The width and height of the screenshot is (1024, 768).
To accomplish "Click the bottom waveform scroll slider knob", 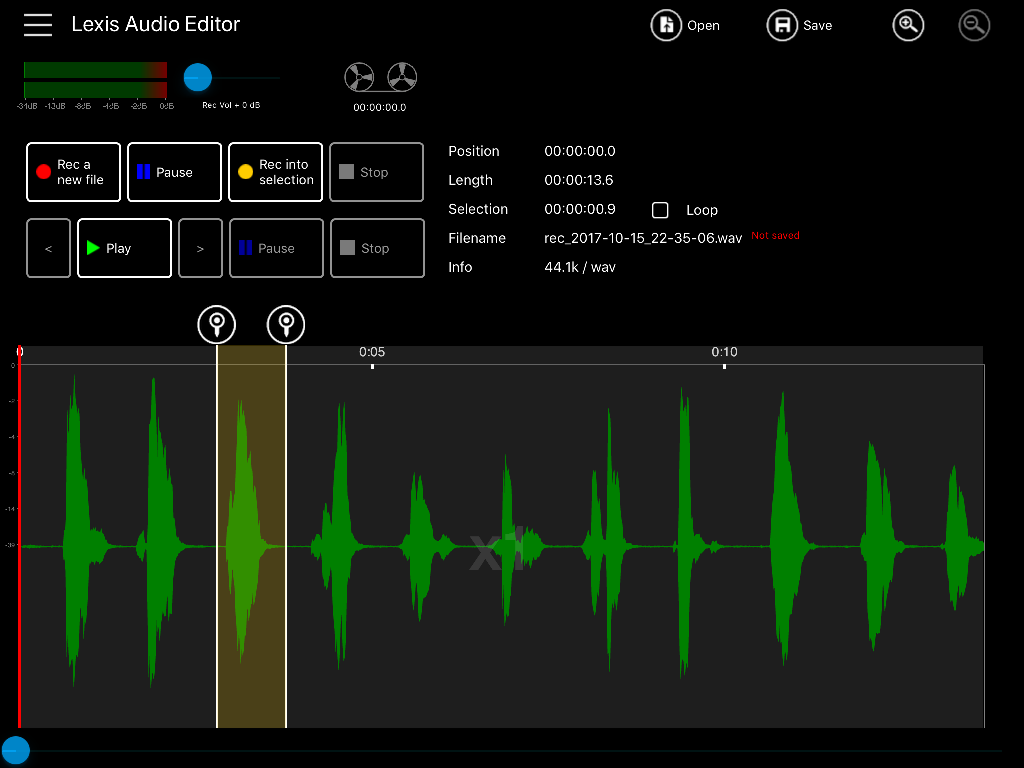I will coord(15,750).
